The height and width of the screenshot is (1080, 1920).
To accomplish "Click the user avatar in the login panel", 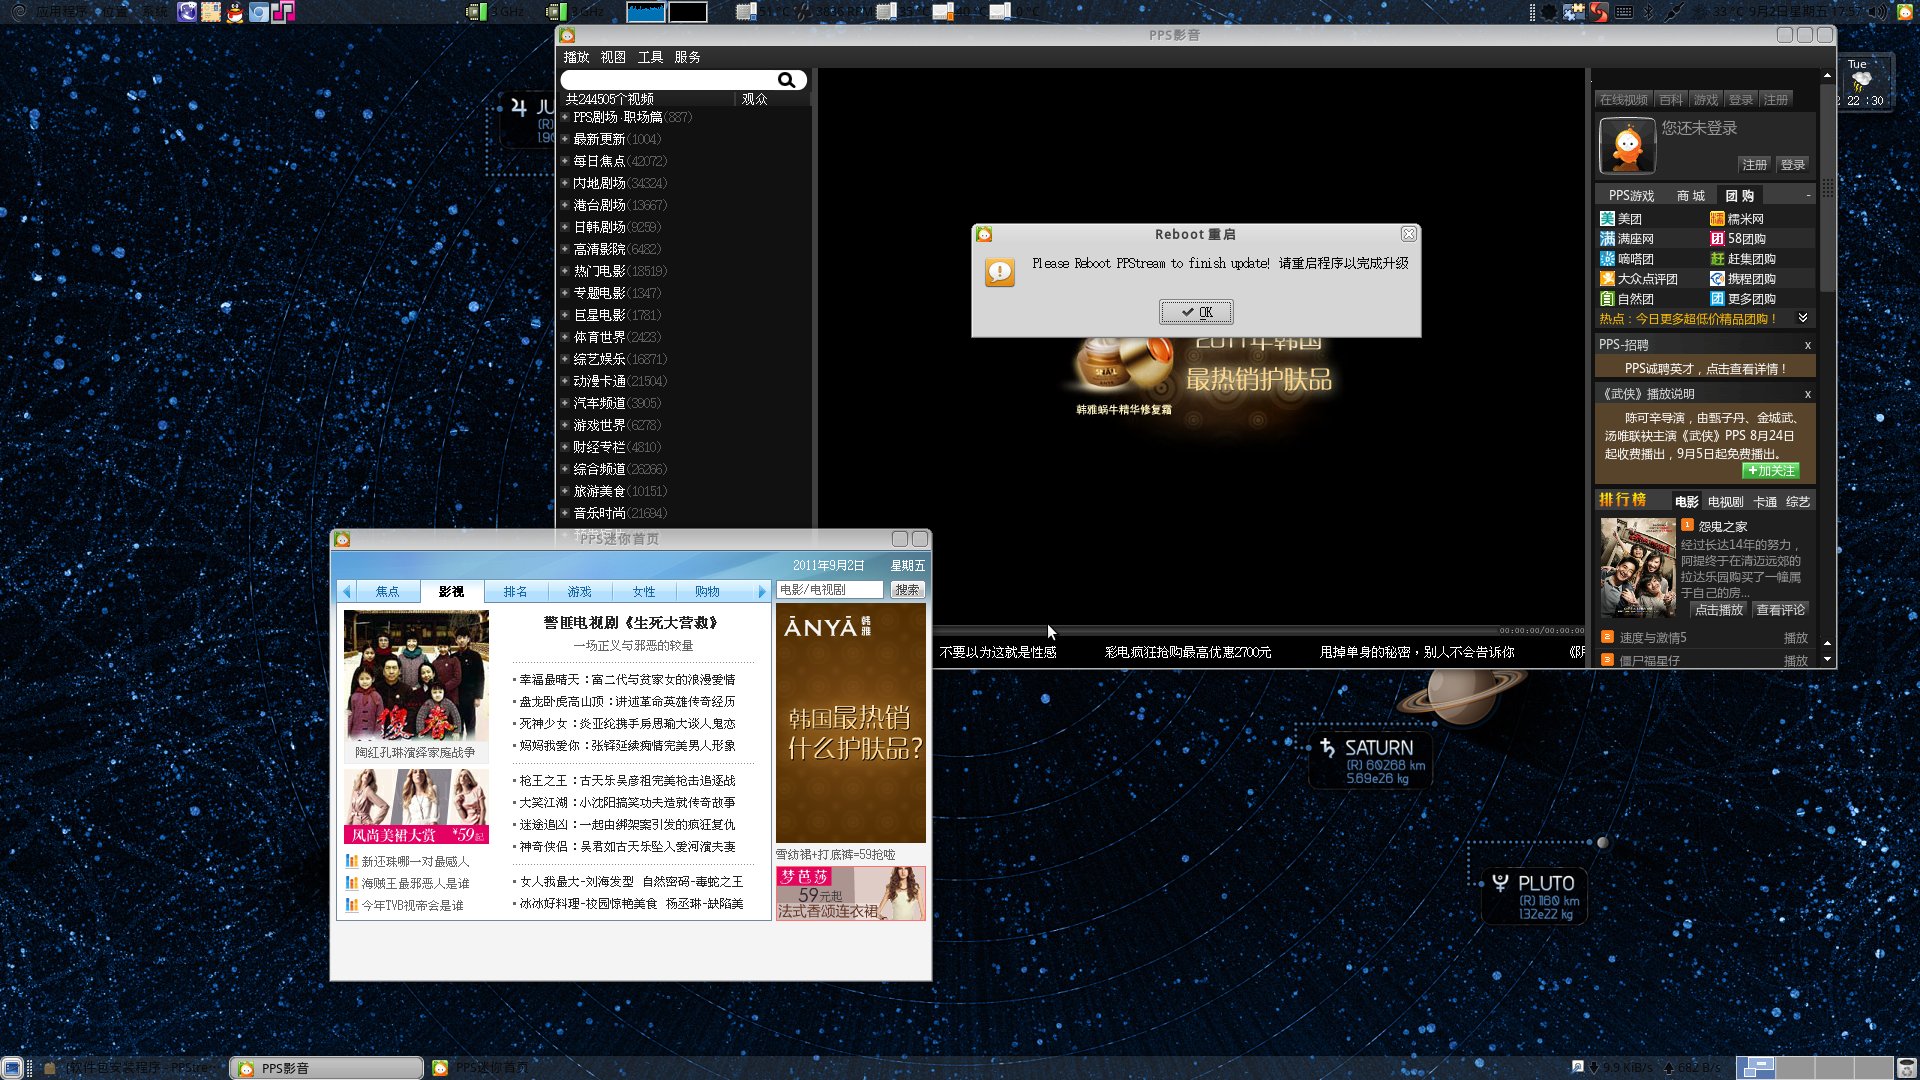I will [x=1627, y=146].
